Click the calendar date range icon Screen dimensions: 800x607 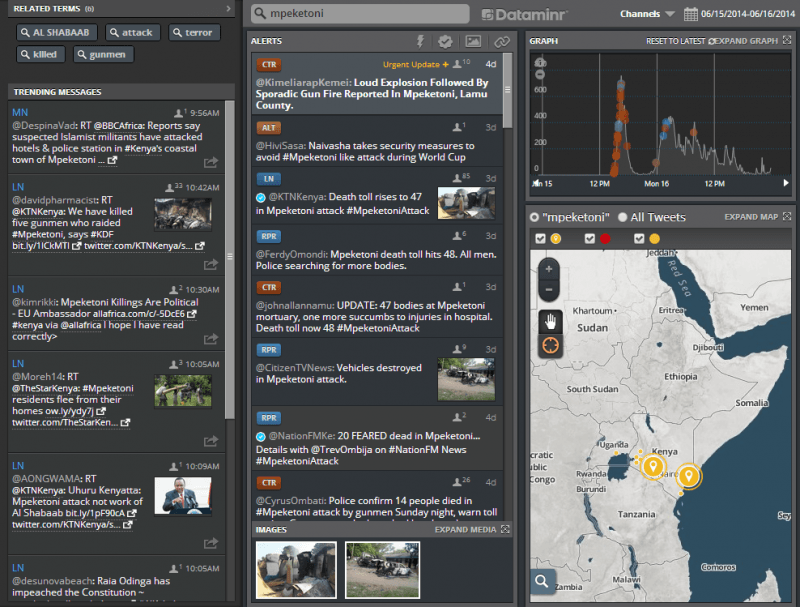pyautogui.click(x=690, y=14)
